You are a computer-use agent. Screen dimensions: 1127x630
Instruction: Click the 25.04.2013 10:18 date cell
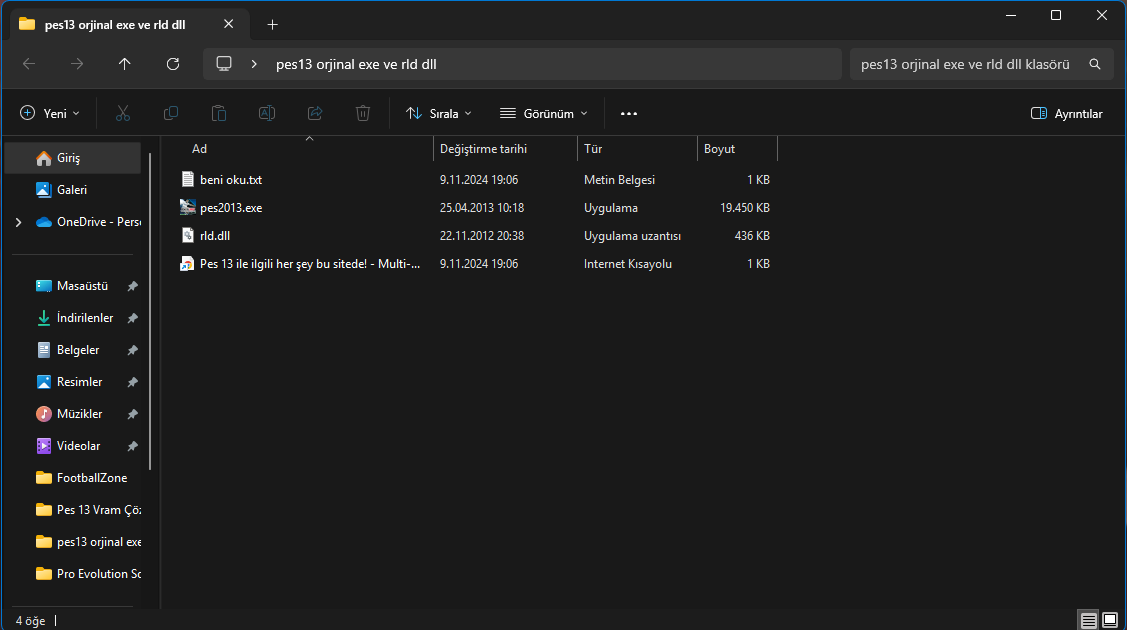[x=482, y=208]
